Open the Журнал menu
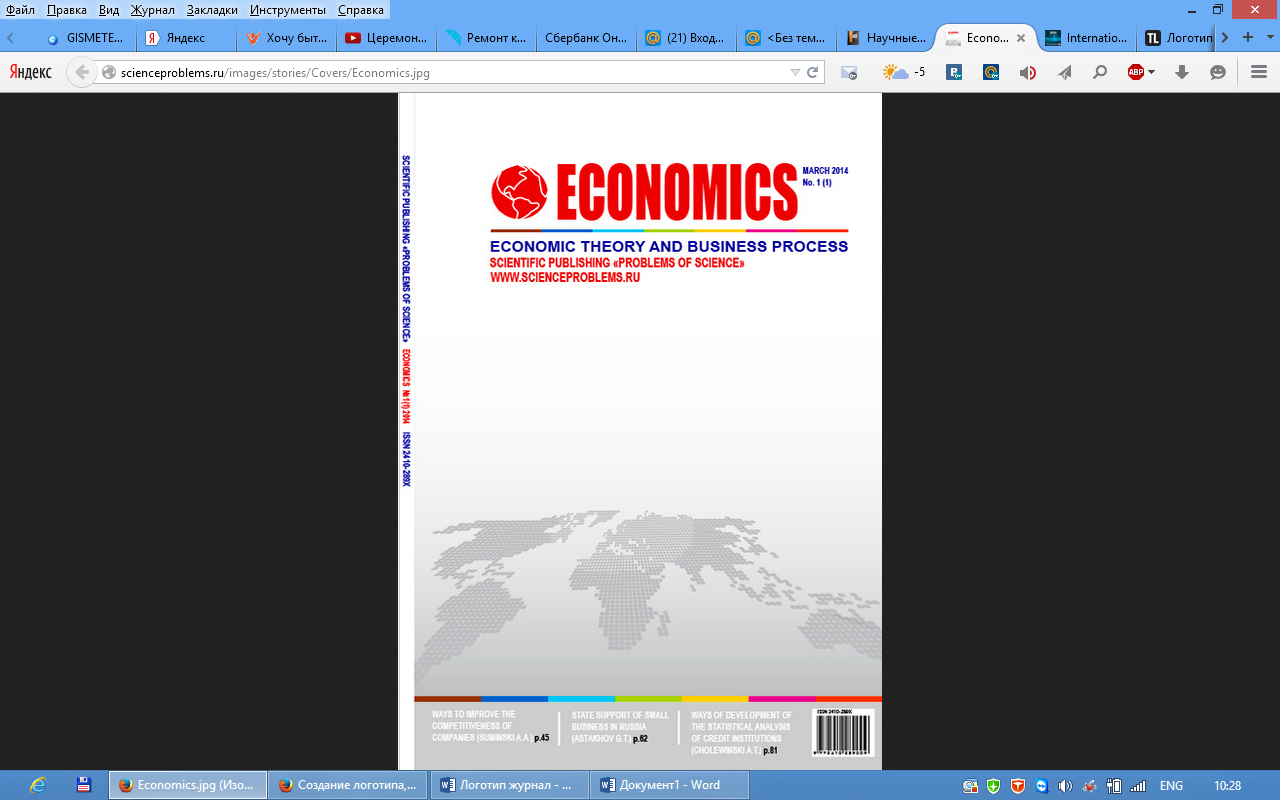The image size is (1280, 800). (153, 9)
